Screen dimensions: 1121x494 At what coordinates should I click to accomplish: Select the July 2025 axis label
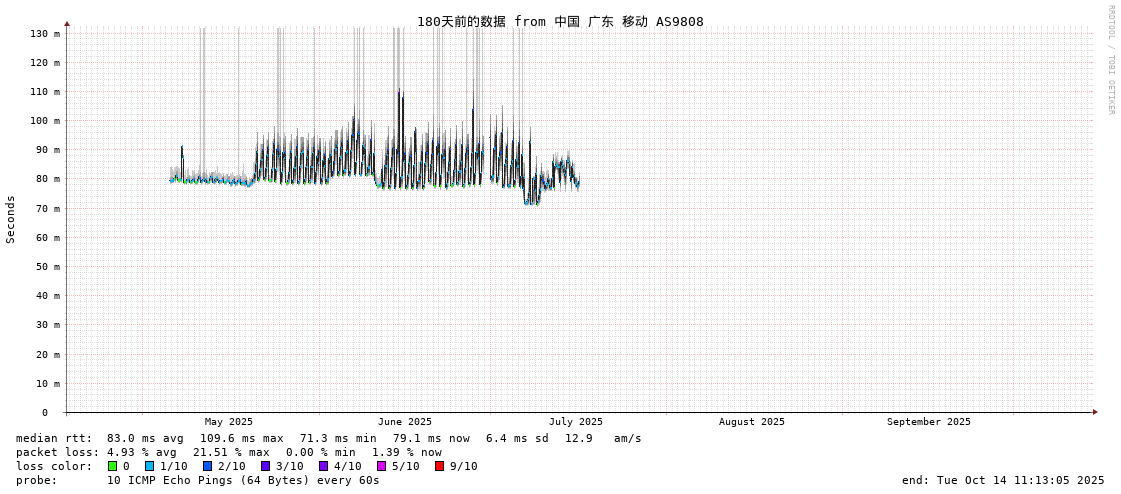click(x=576, y=422)
